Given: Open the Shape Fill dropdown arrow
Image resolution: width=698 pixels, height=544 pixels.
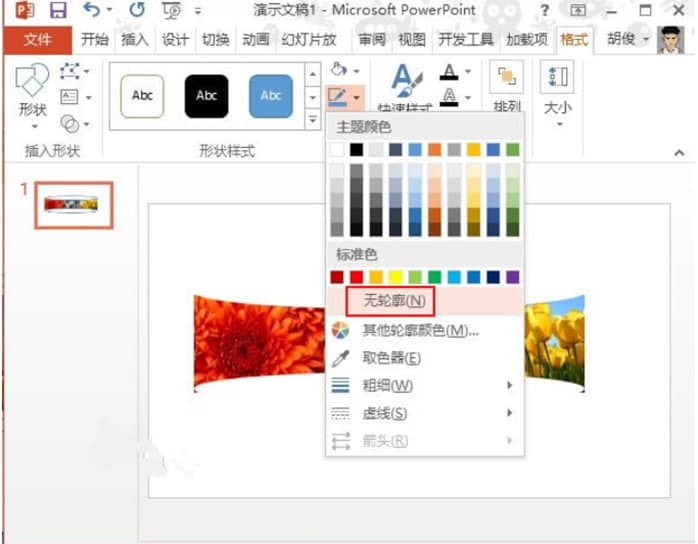Looking at the screenshot, I should tap(357, 71).
